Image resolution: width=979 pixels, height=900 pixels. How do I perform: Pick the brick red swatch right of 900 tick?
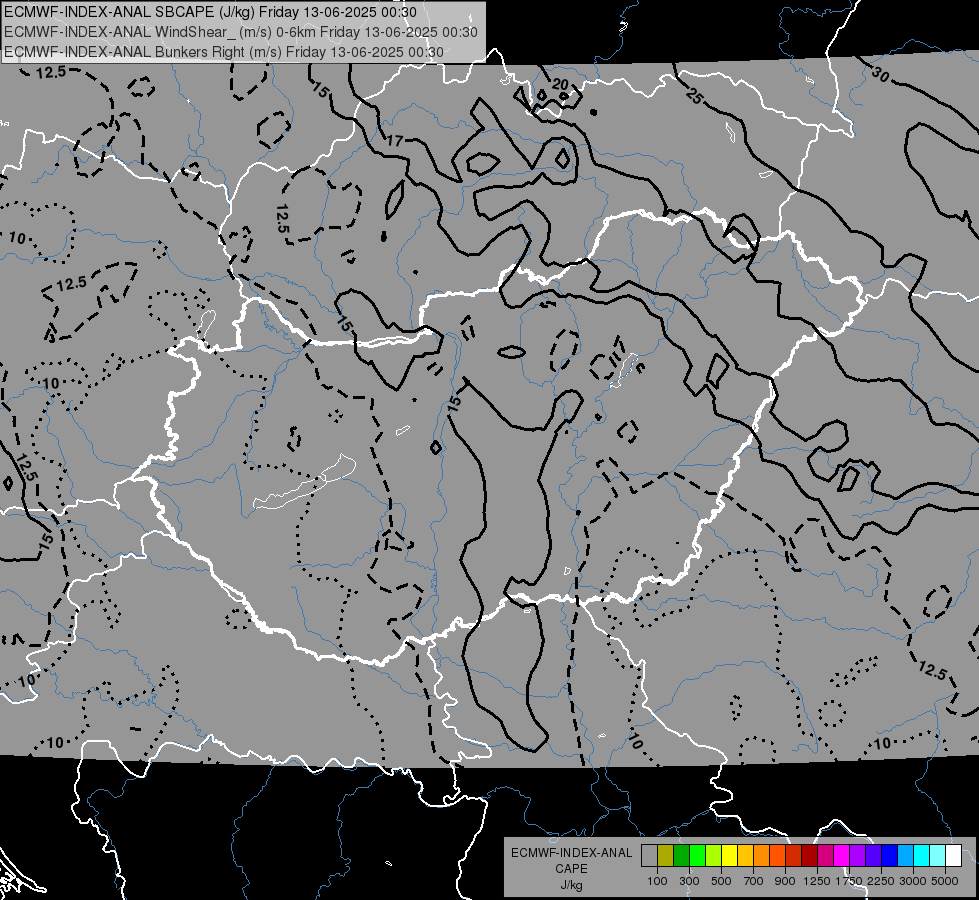(794, 856)
